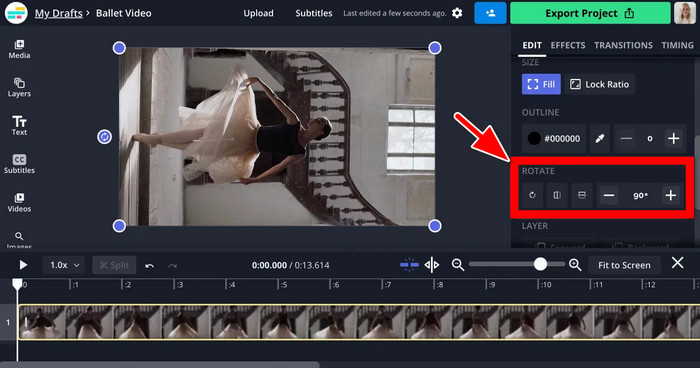
Task: Click the bottom-left resize handle
Action: coord(119,226)
